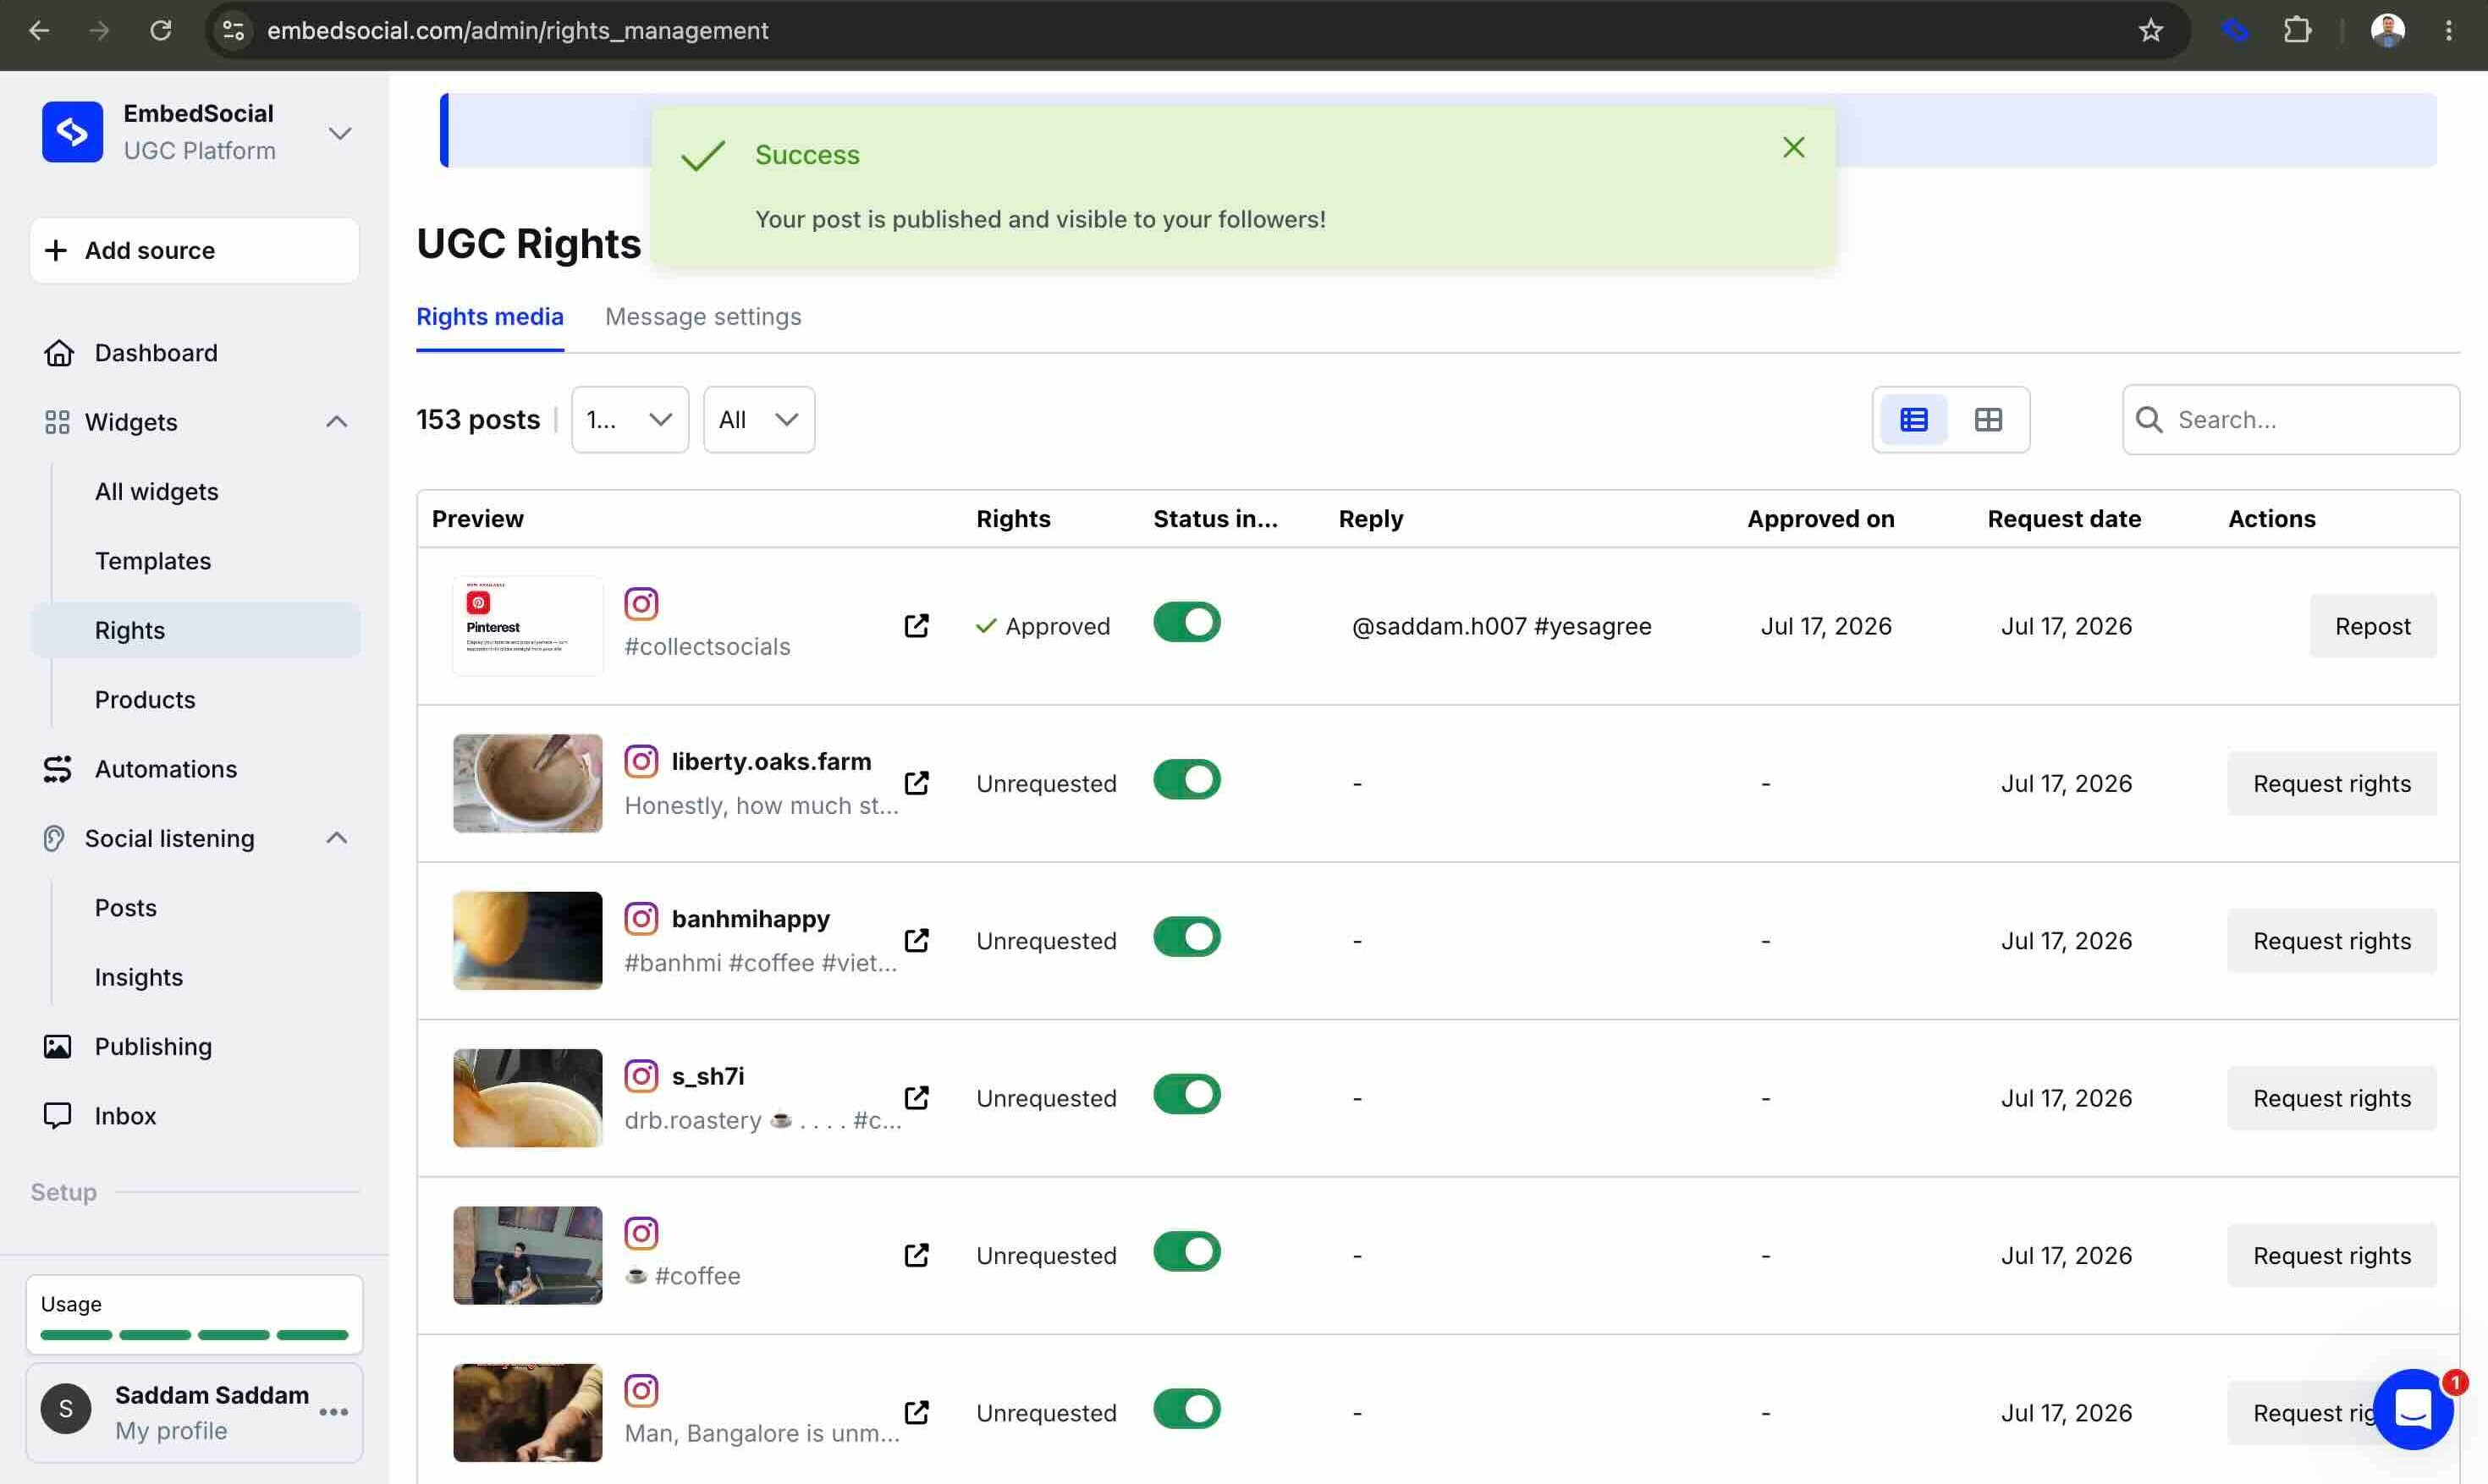Screen dimensions: 2488x1484
Task: Open the Dashboard home icon
Action: (x=59, y=353)
